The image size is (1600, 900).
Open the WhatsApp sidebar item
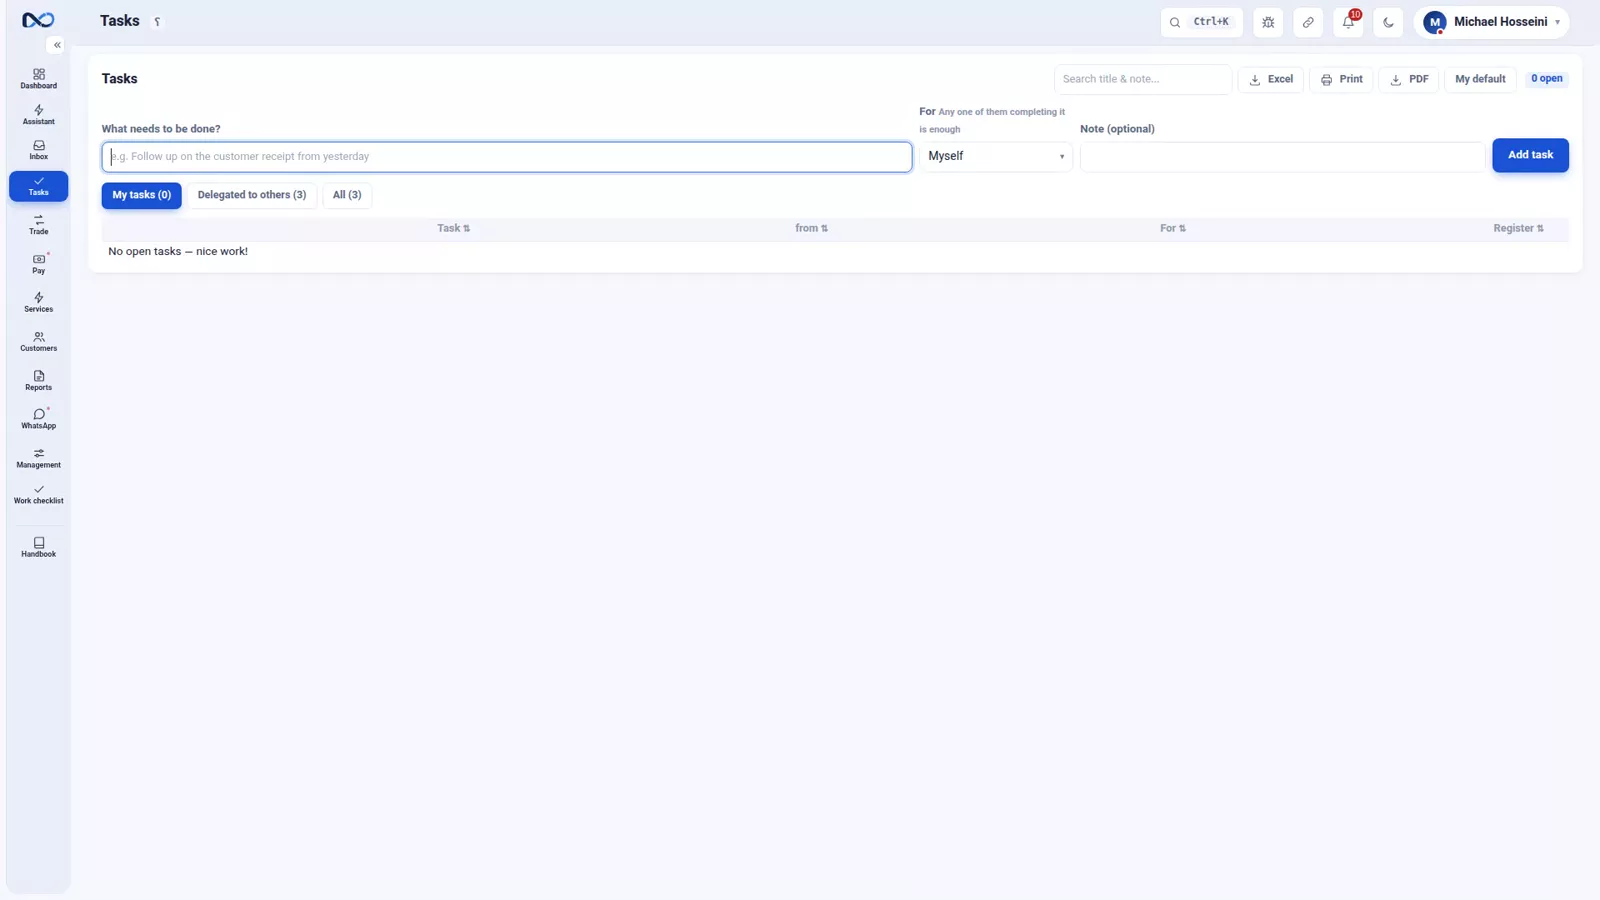tap(38, 419)
